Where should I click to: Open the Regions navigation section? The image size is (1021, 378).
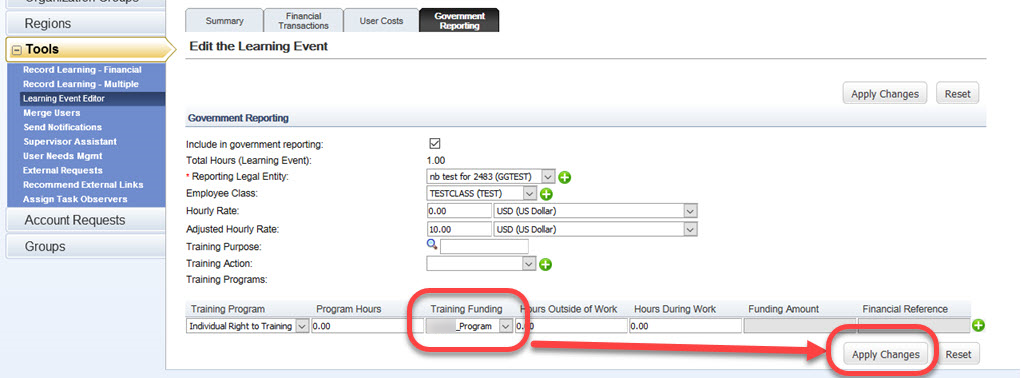tap(86, 23)
